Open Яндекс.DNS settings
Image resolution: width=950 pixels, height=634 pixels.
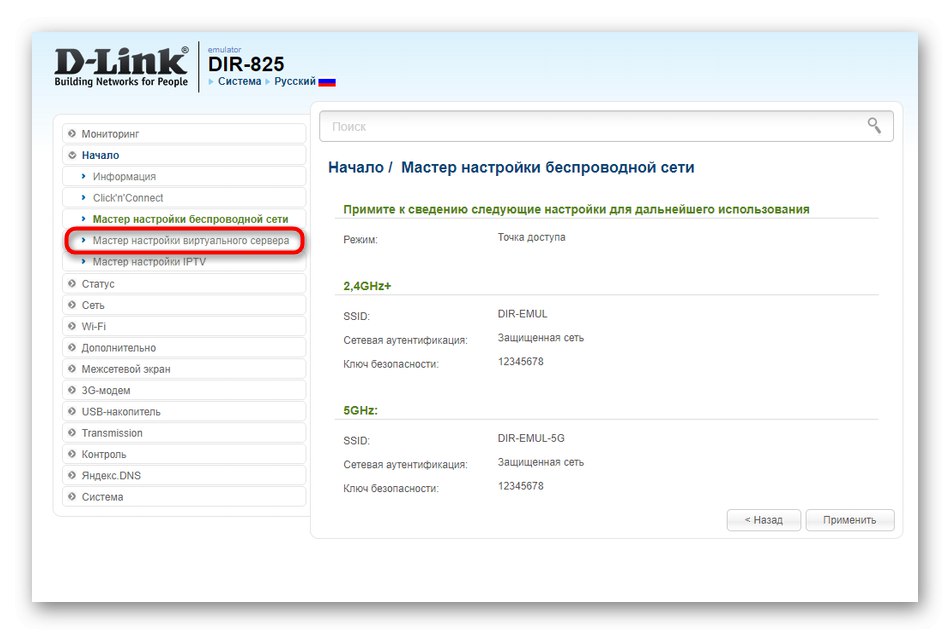click(110, 475)
